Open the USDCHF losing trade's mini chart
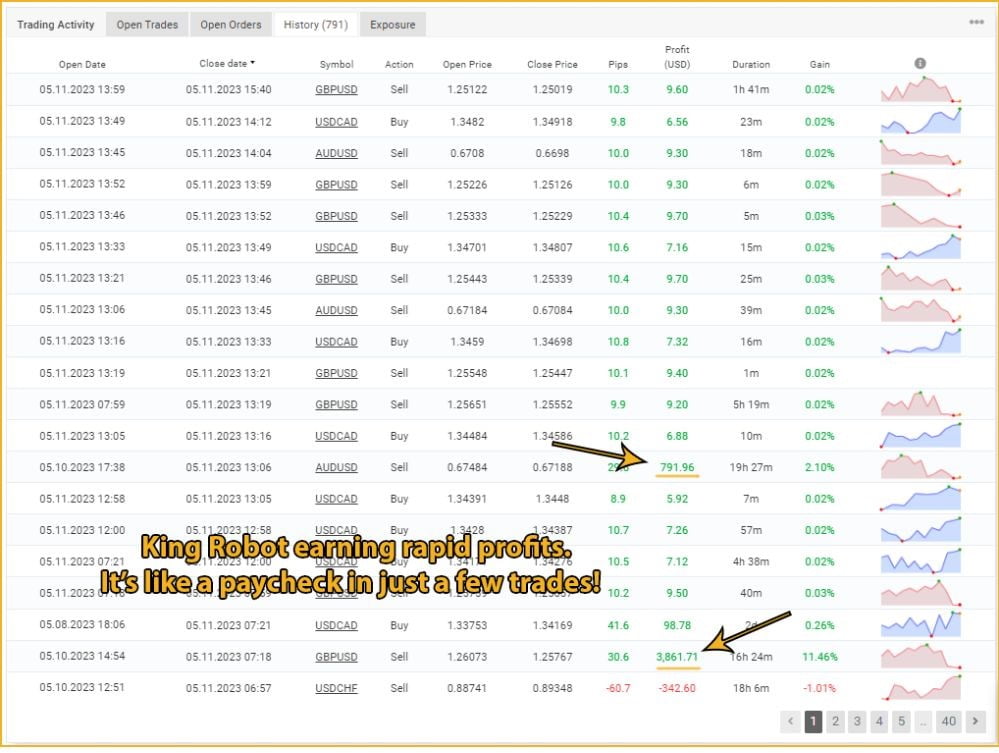Image resolution: width=999 pixels, height=753 pixels. (x=921, y=687)
